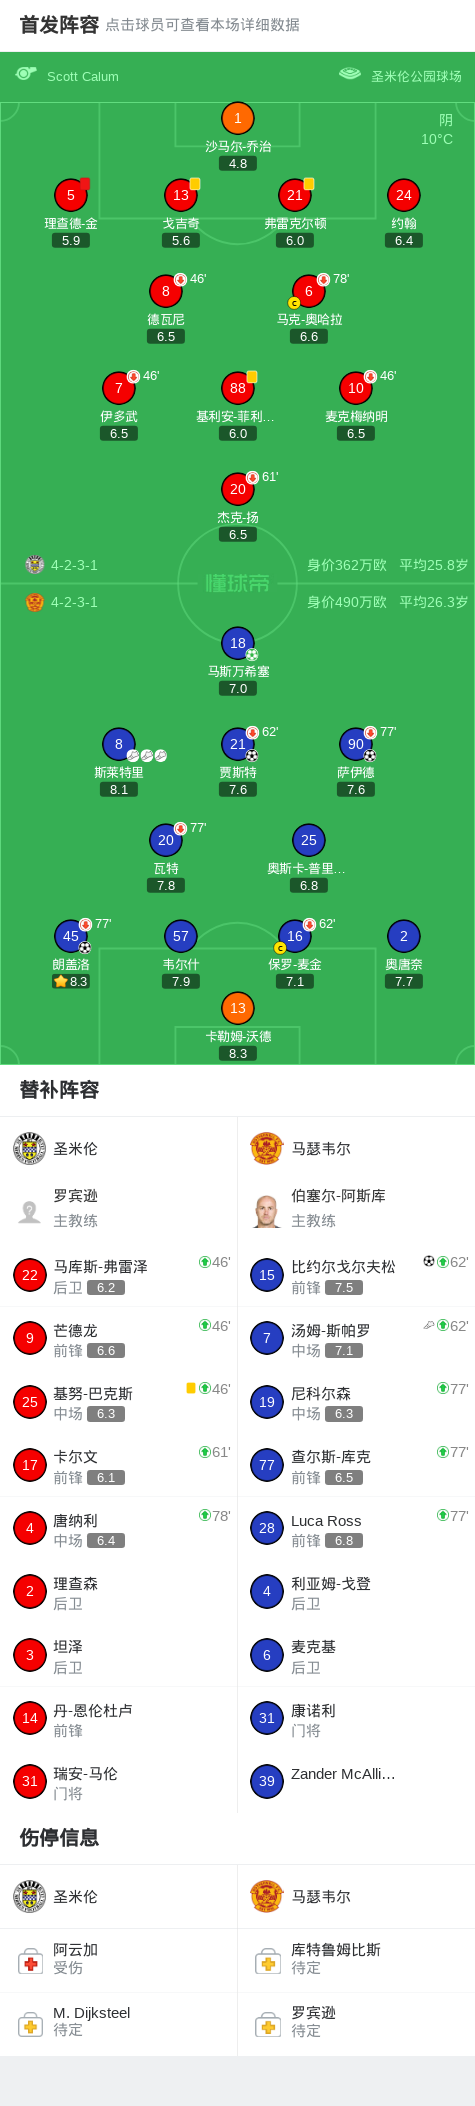Open hat-trick scorer 斯莱特里 number 8
The image size is (475, 2106).
(x=119, y=744)
